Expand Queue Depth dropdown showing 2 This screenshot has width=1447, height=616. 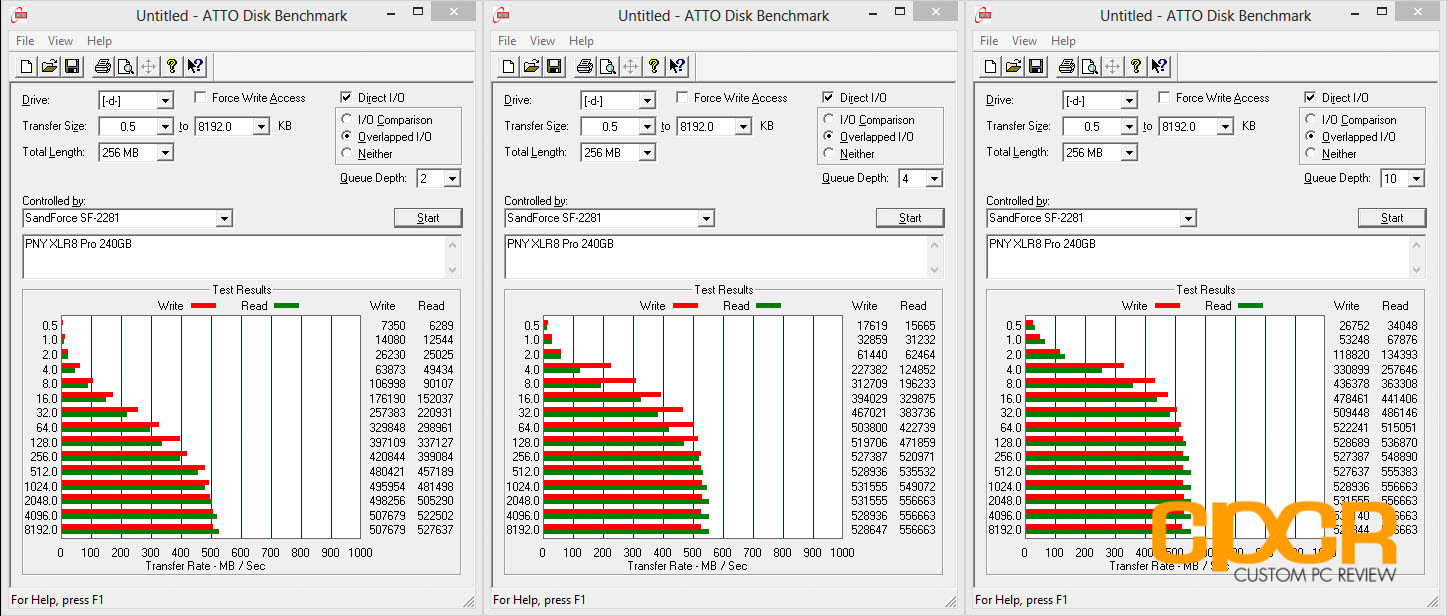452,178
